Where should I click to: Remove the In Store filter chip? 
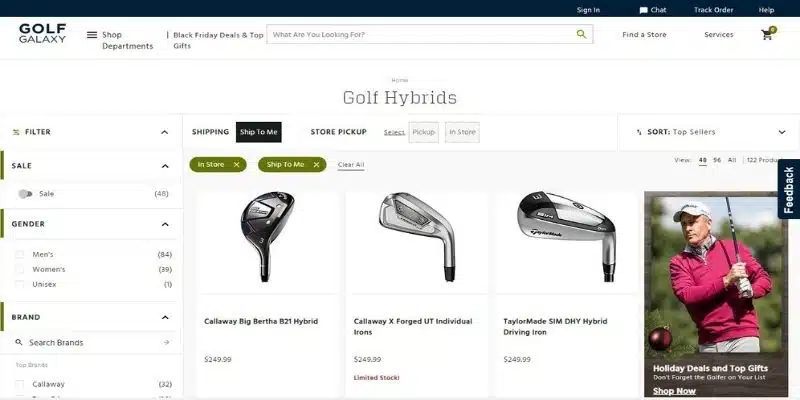[x=236, y=164]
